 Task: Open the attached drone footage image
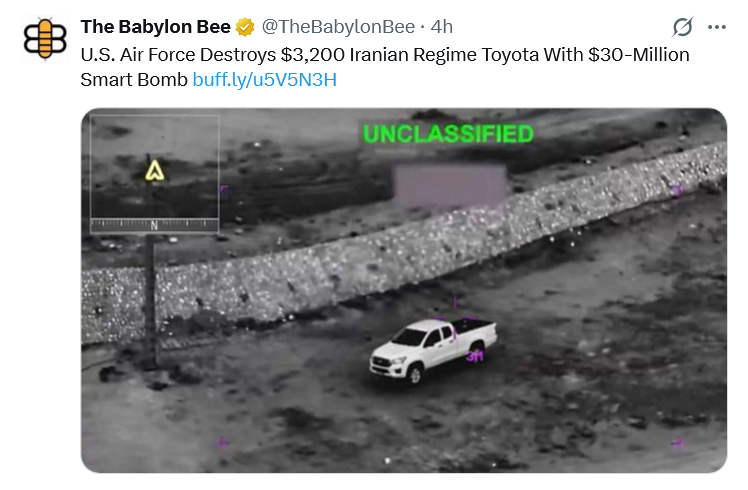click(404, 291)
